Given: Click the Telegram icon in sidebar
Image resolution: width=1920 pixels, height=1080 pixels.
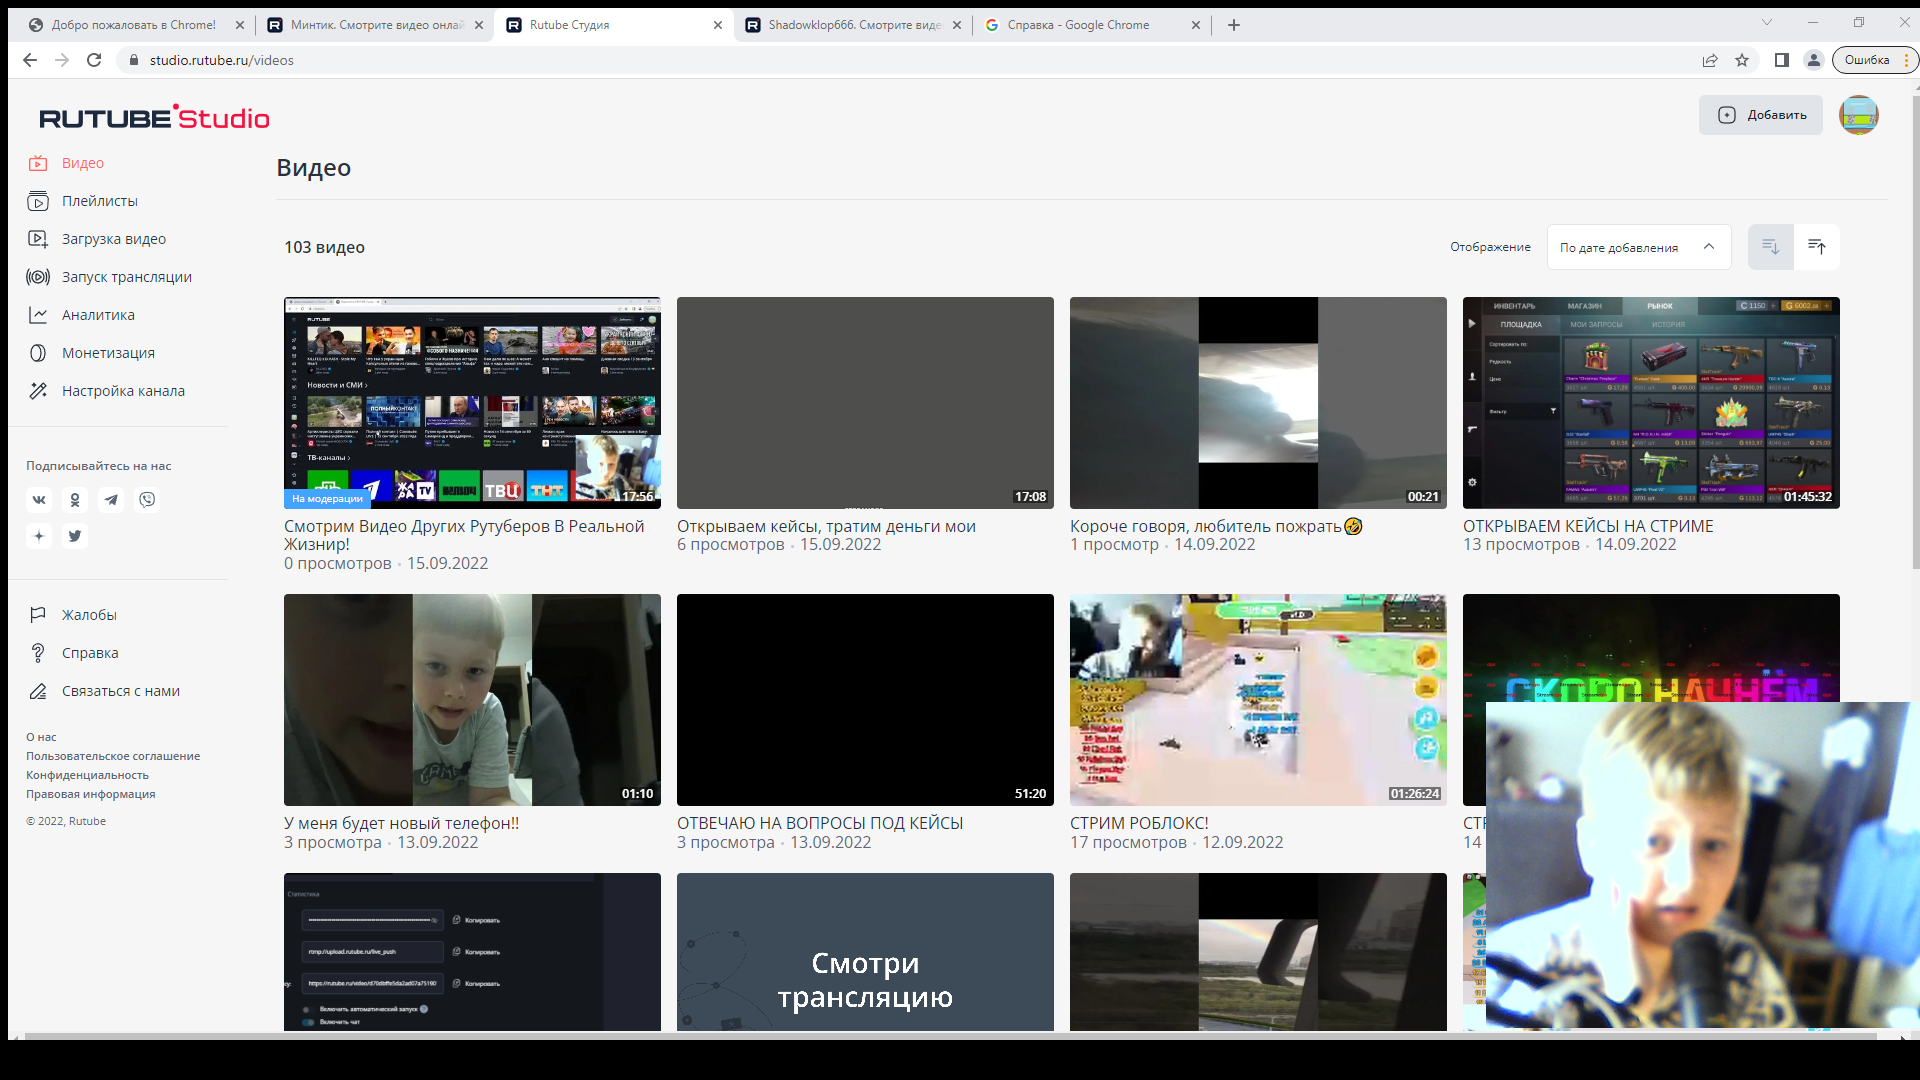Looking at the screenshot, I should click(111, 500).
